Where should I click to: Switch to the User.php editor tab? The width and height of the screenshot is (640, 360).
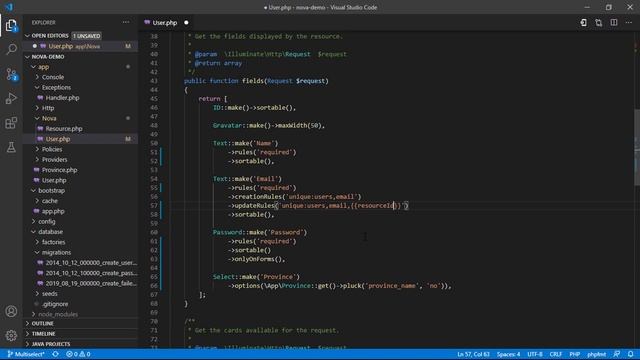[166, 23]
